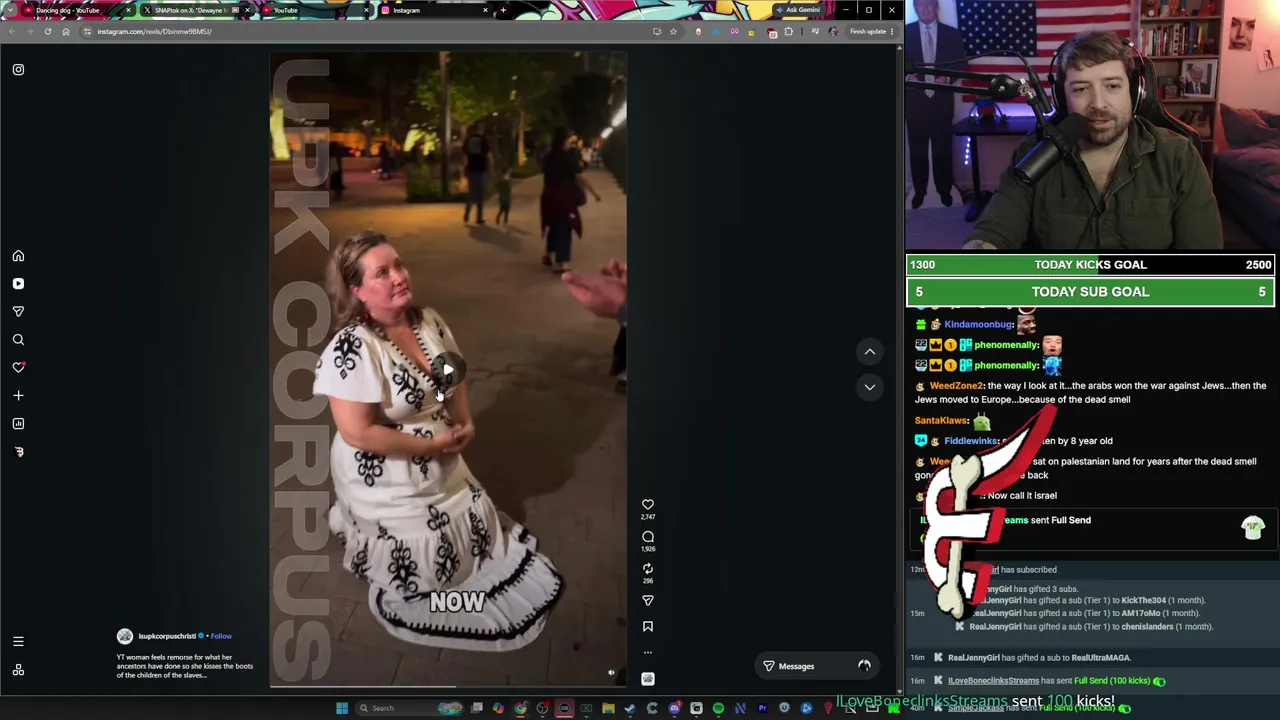Open a new browser tab
The height and width of the screenshot is (720, 1280).
point(503,10)
